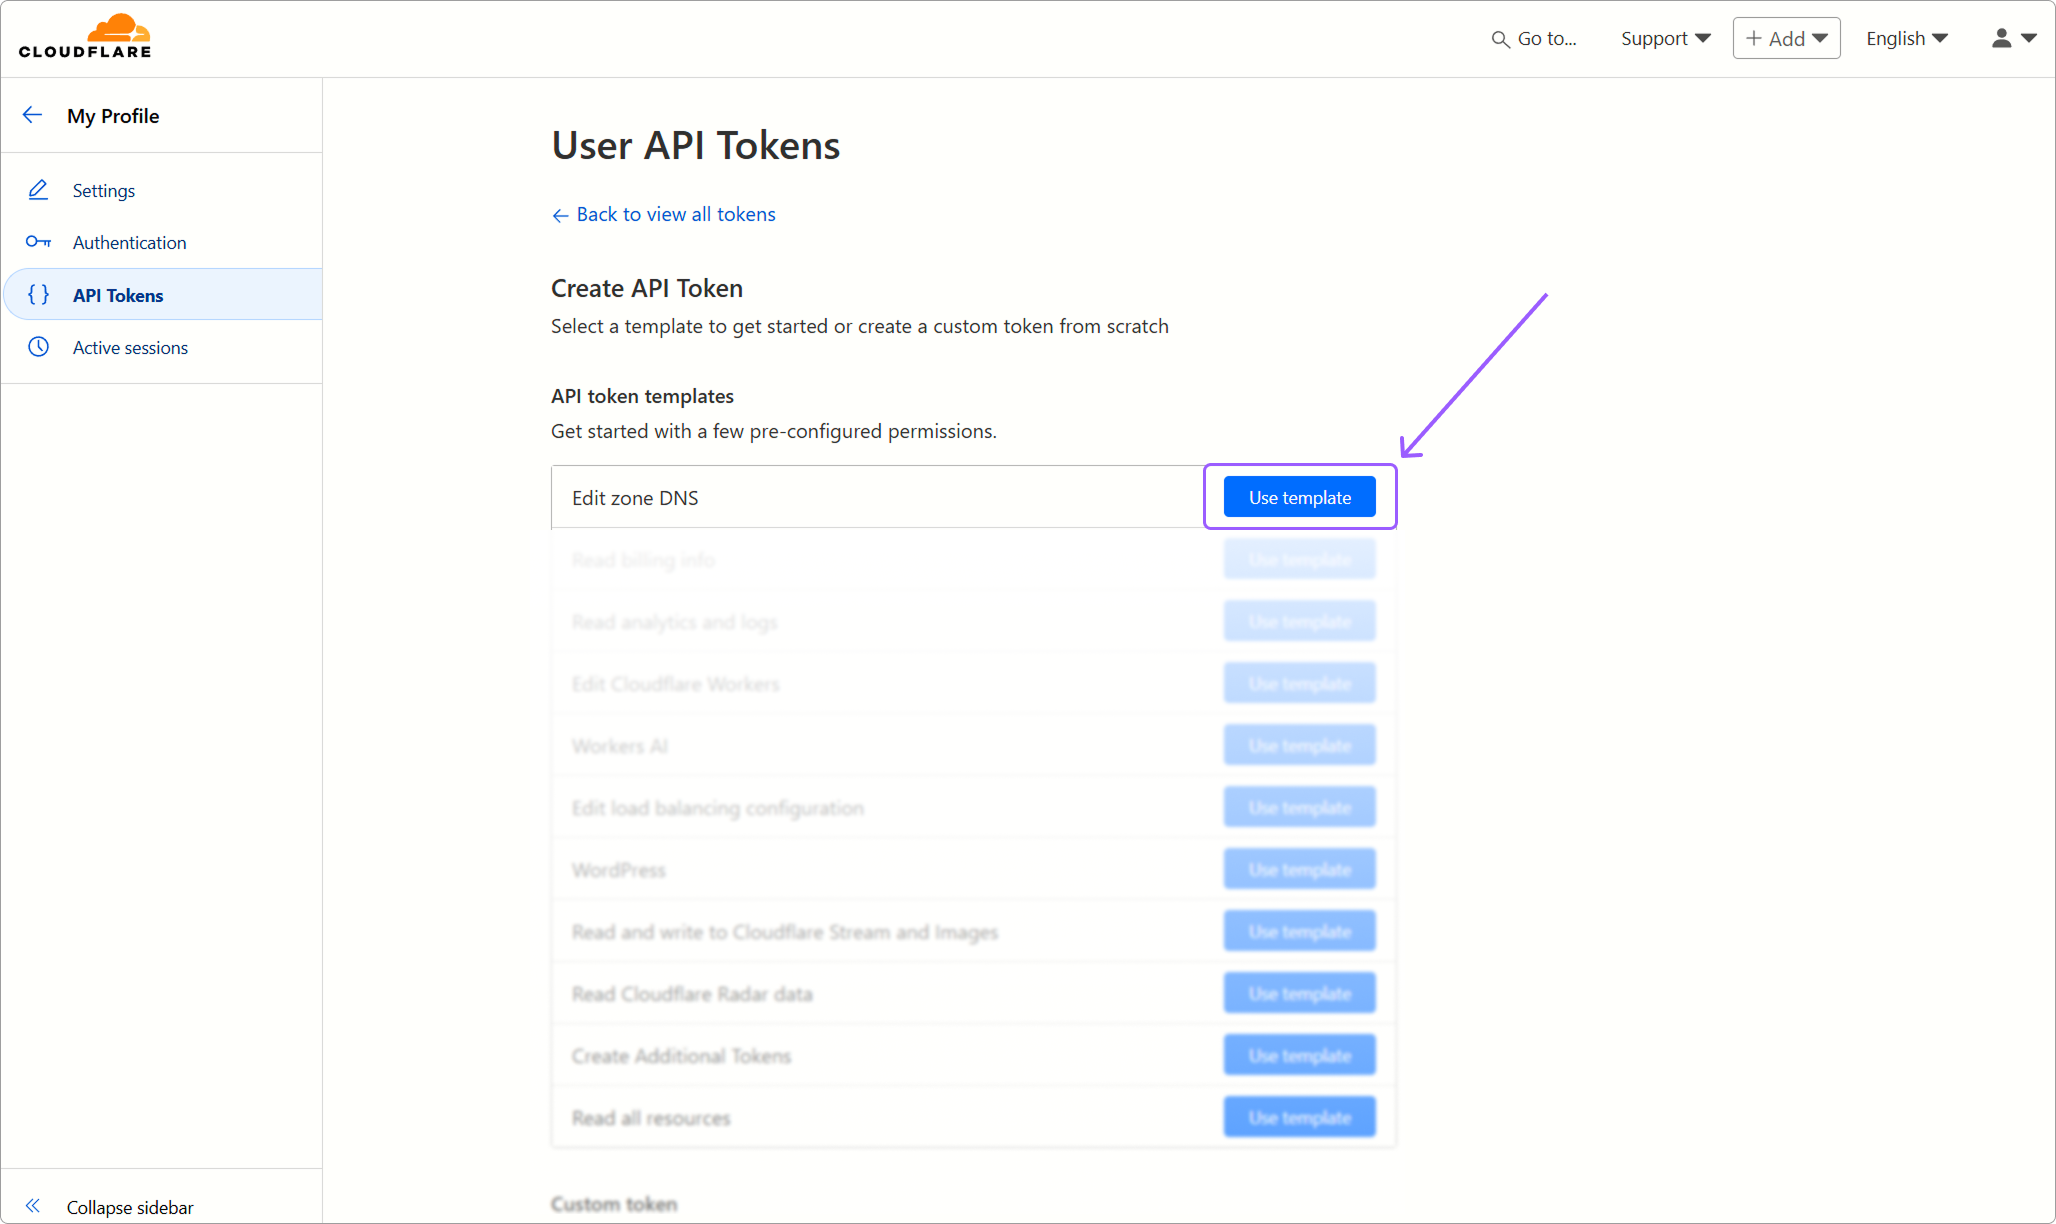Click the Cloudflare logo
This screenshot has width=2056, height=1224.
tap(85, 37)
